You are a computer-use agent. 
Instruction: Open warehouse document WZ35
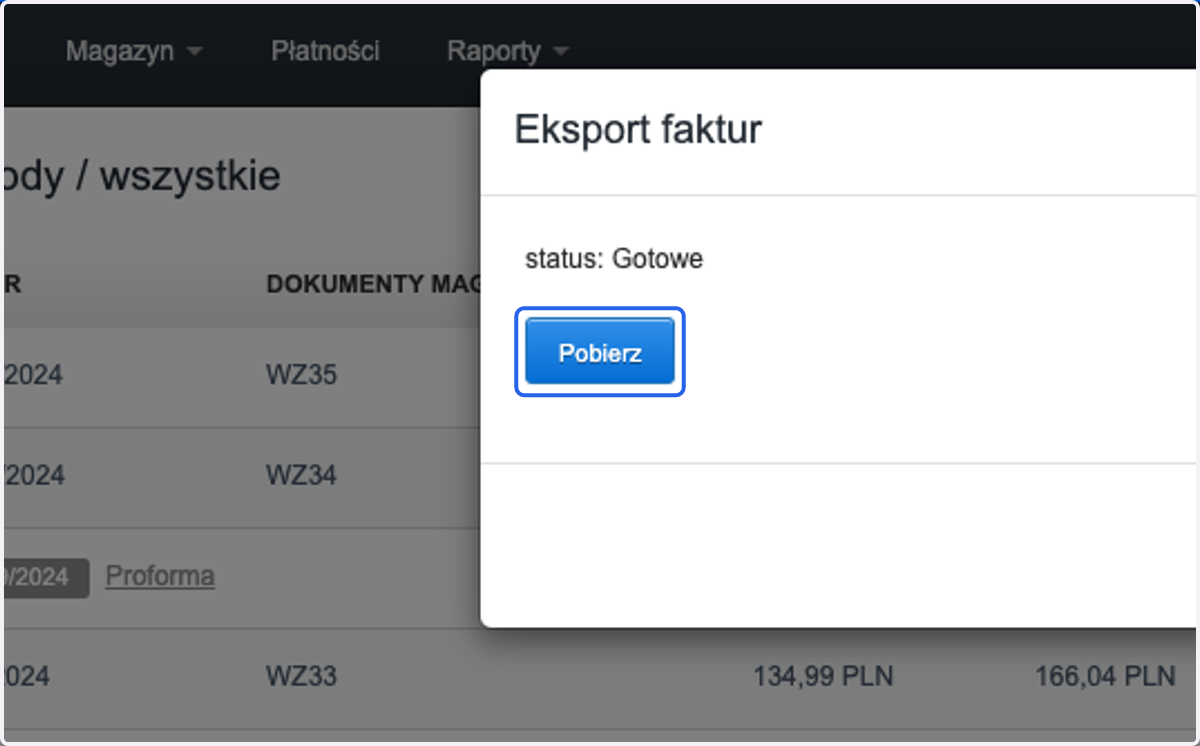[x=301, y=375]
